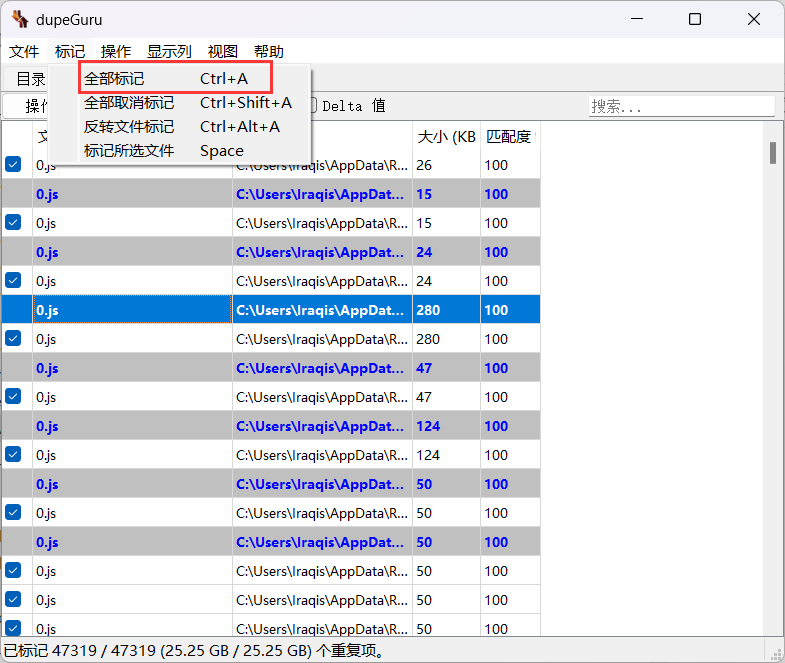
Task: Select the bold blue reference row sized 124
Action: click(271, 426)
